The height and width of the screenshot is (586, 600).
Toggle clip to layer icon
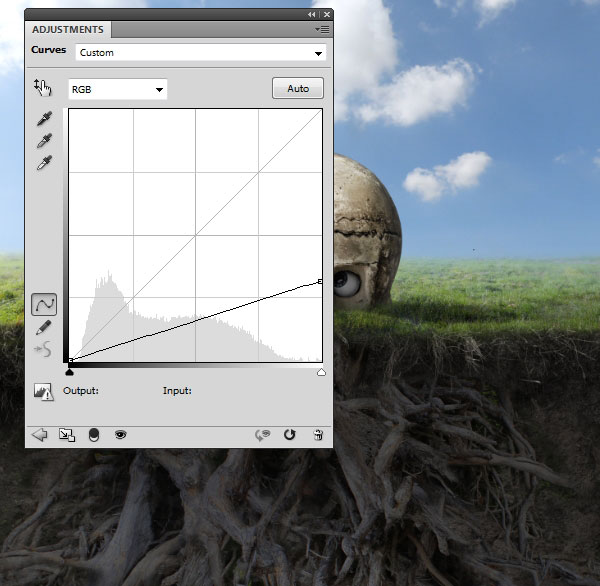(x=94, y=435)
